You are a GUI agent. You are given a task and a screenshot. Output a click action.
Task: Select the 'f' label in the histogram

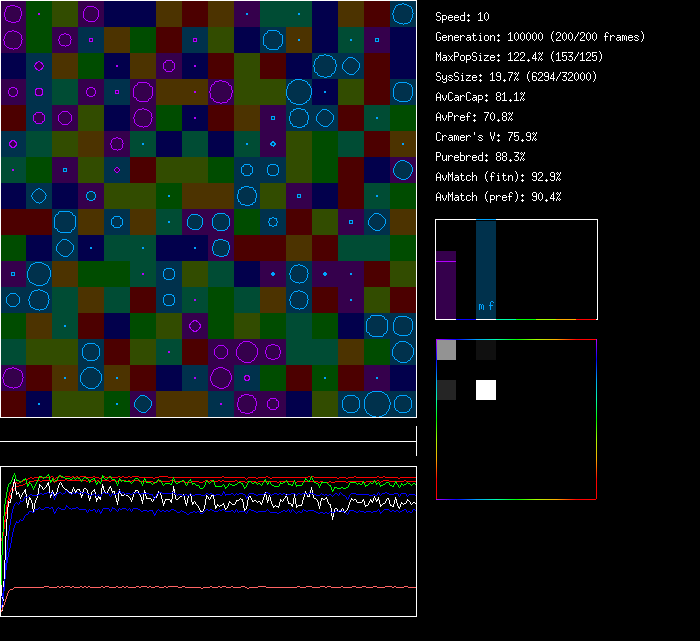coord(491,306)
